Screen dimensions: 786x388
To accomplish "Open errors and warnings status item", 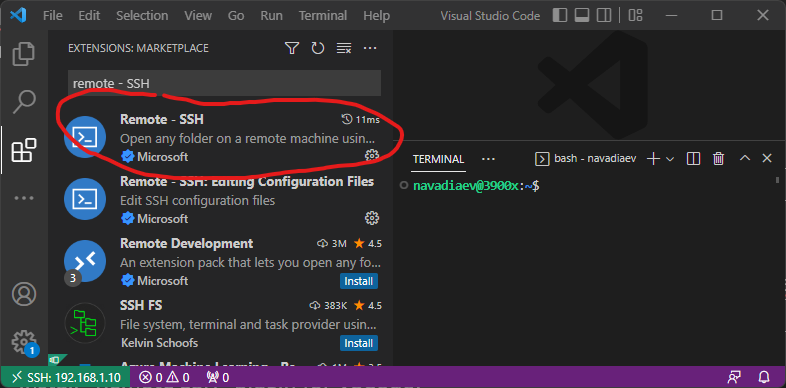I will click(164, 377).
